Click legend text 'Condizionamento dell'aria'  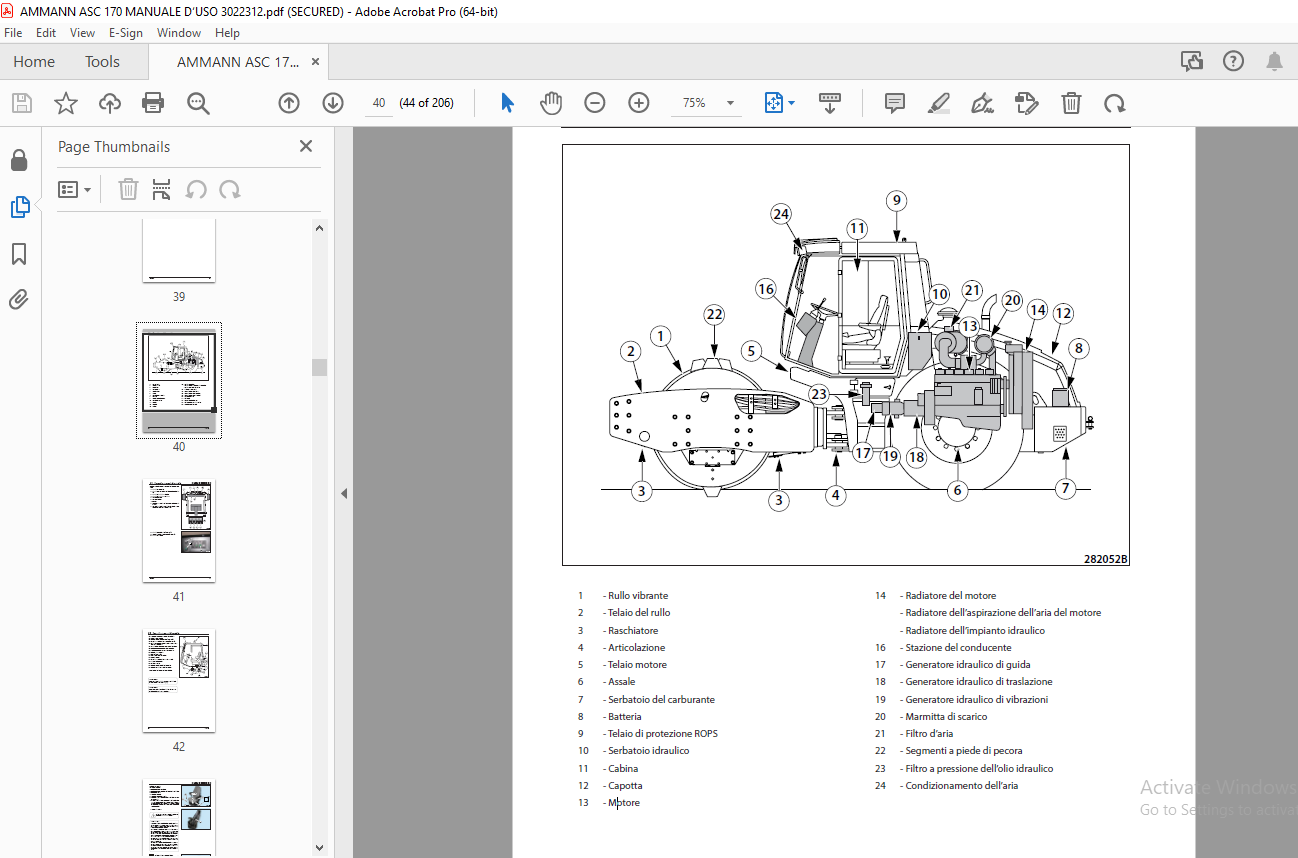(961, 786)
